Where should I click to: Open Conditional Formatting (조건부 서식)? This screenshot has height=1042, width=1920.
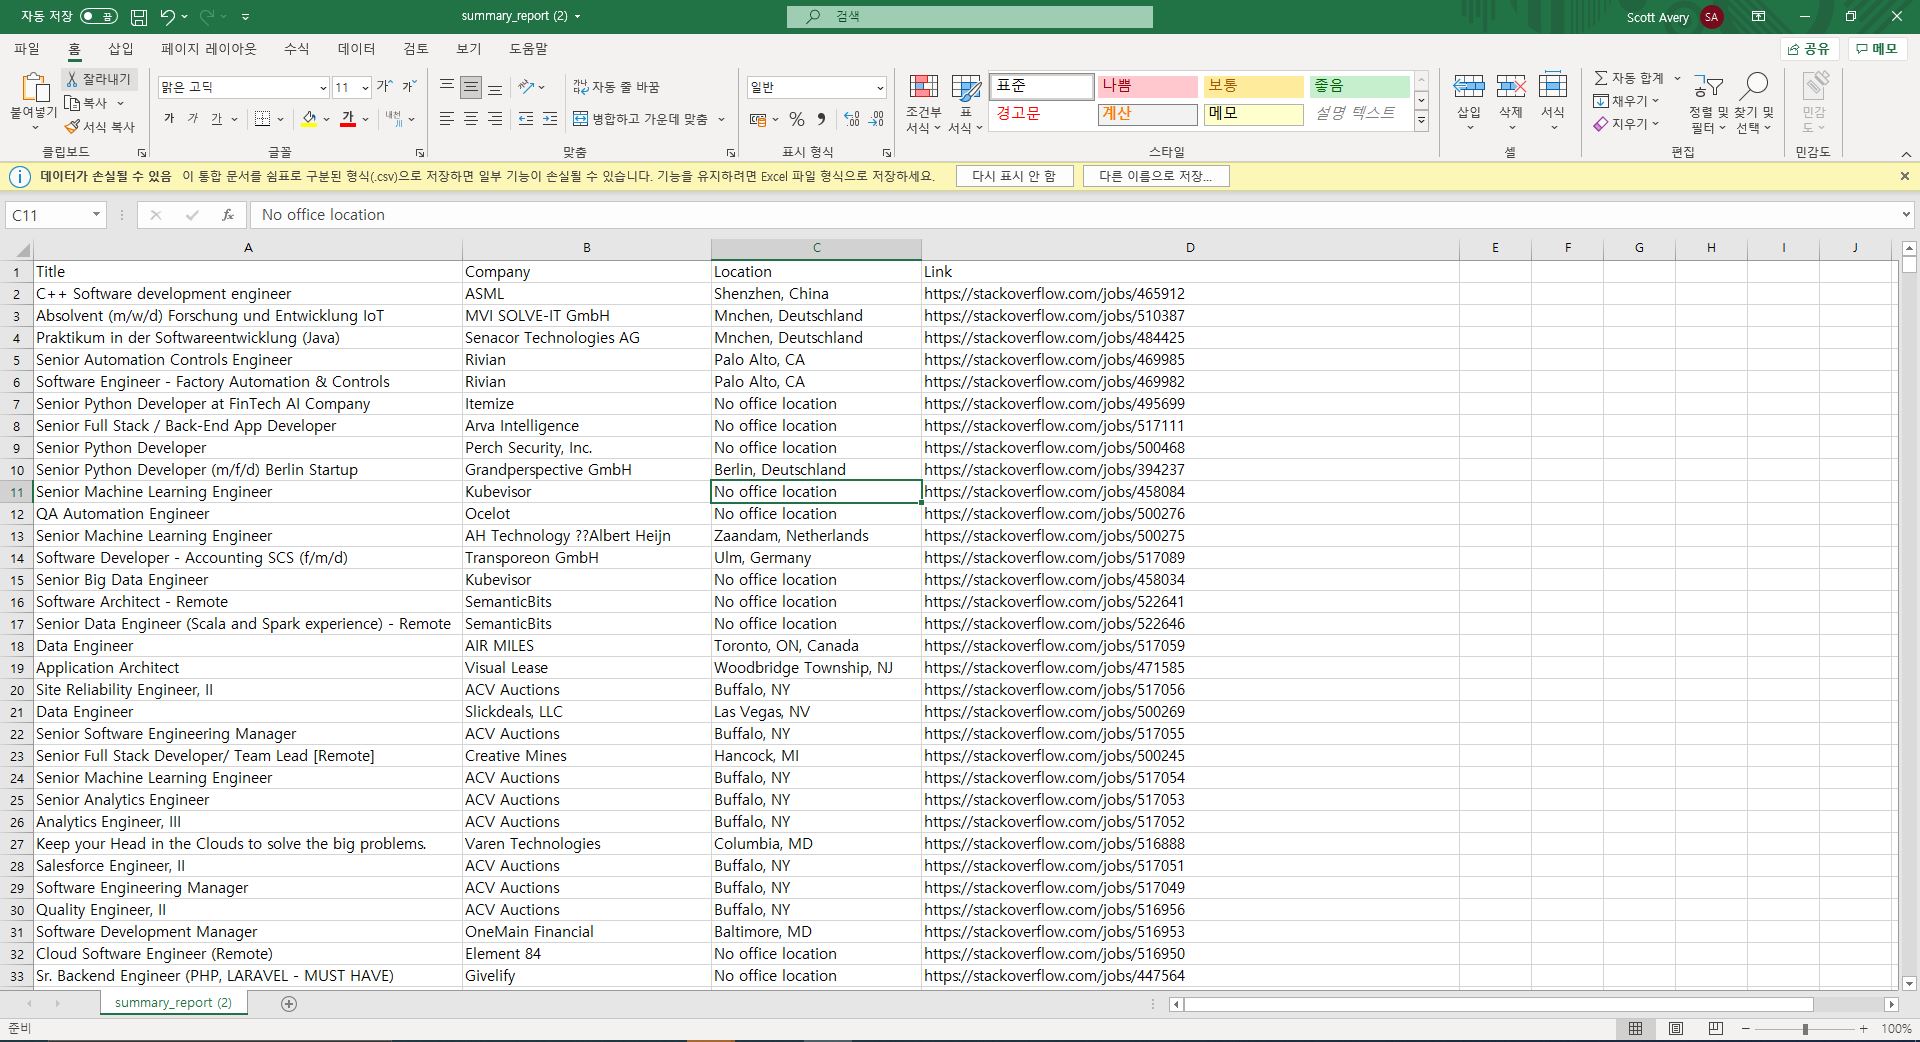click(923, 103)
